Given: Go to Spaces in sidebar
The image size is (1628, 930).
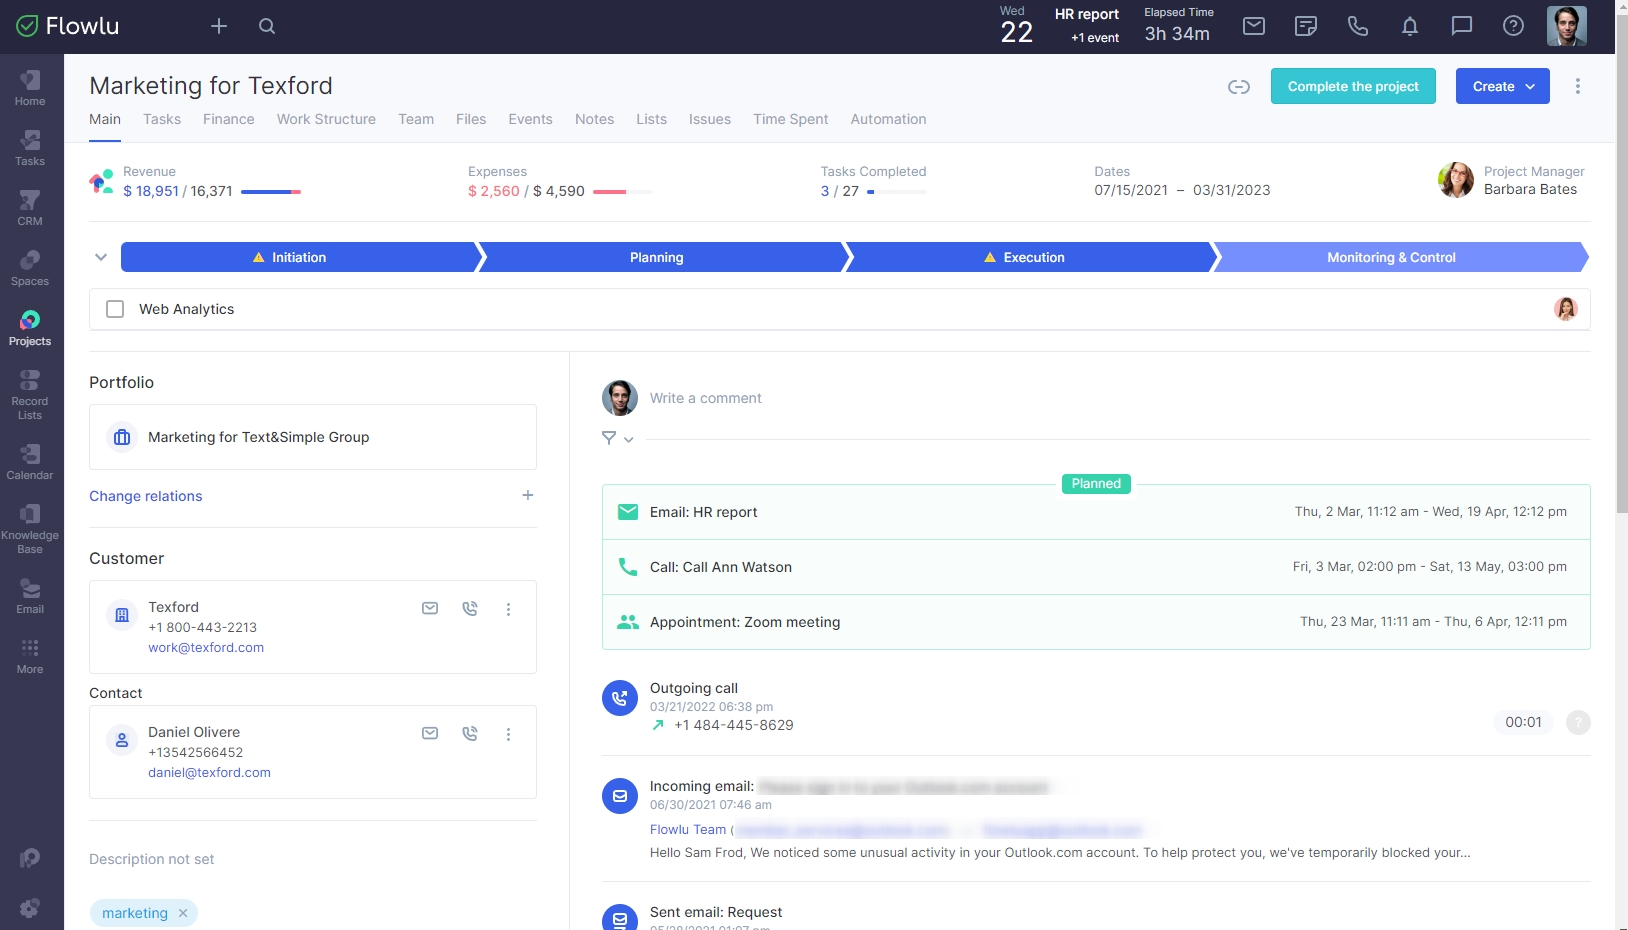Looking at the screenshot, I should [x=30, y=268].
